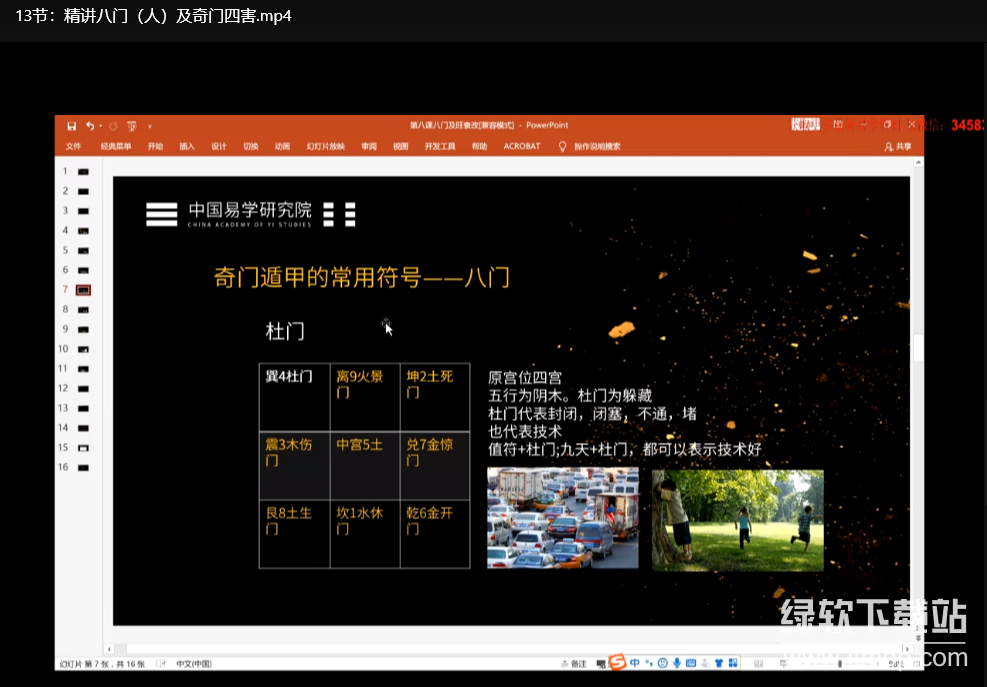Click the Save icon in quick access toolbar
Screen dimensions: 987x687
point(72,126)
